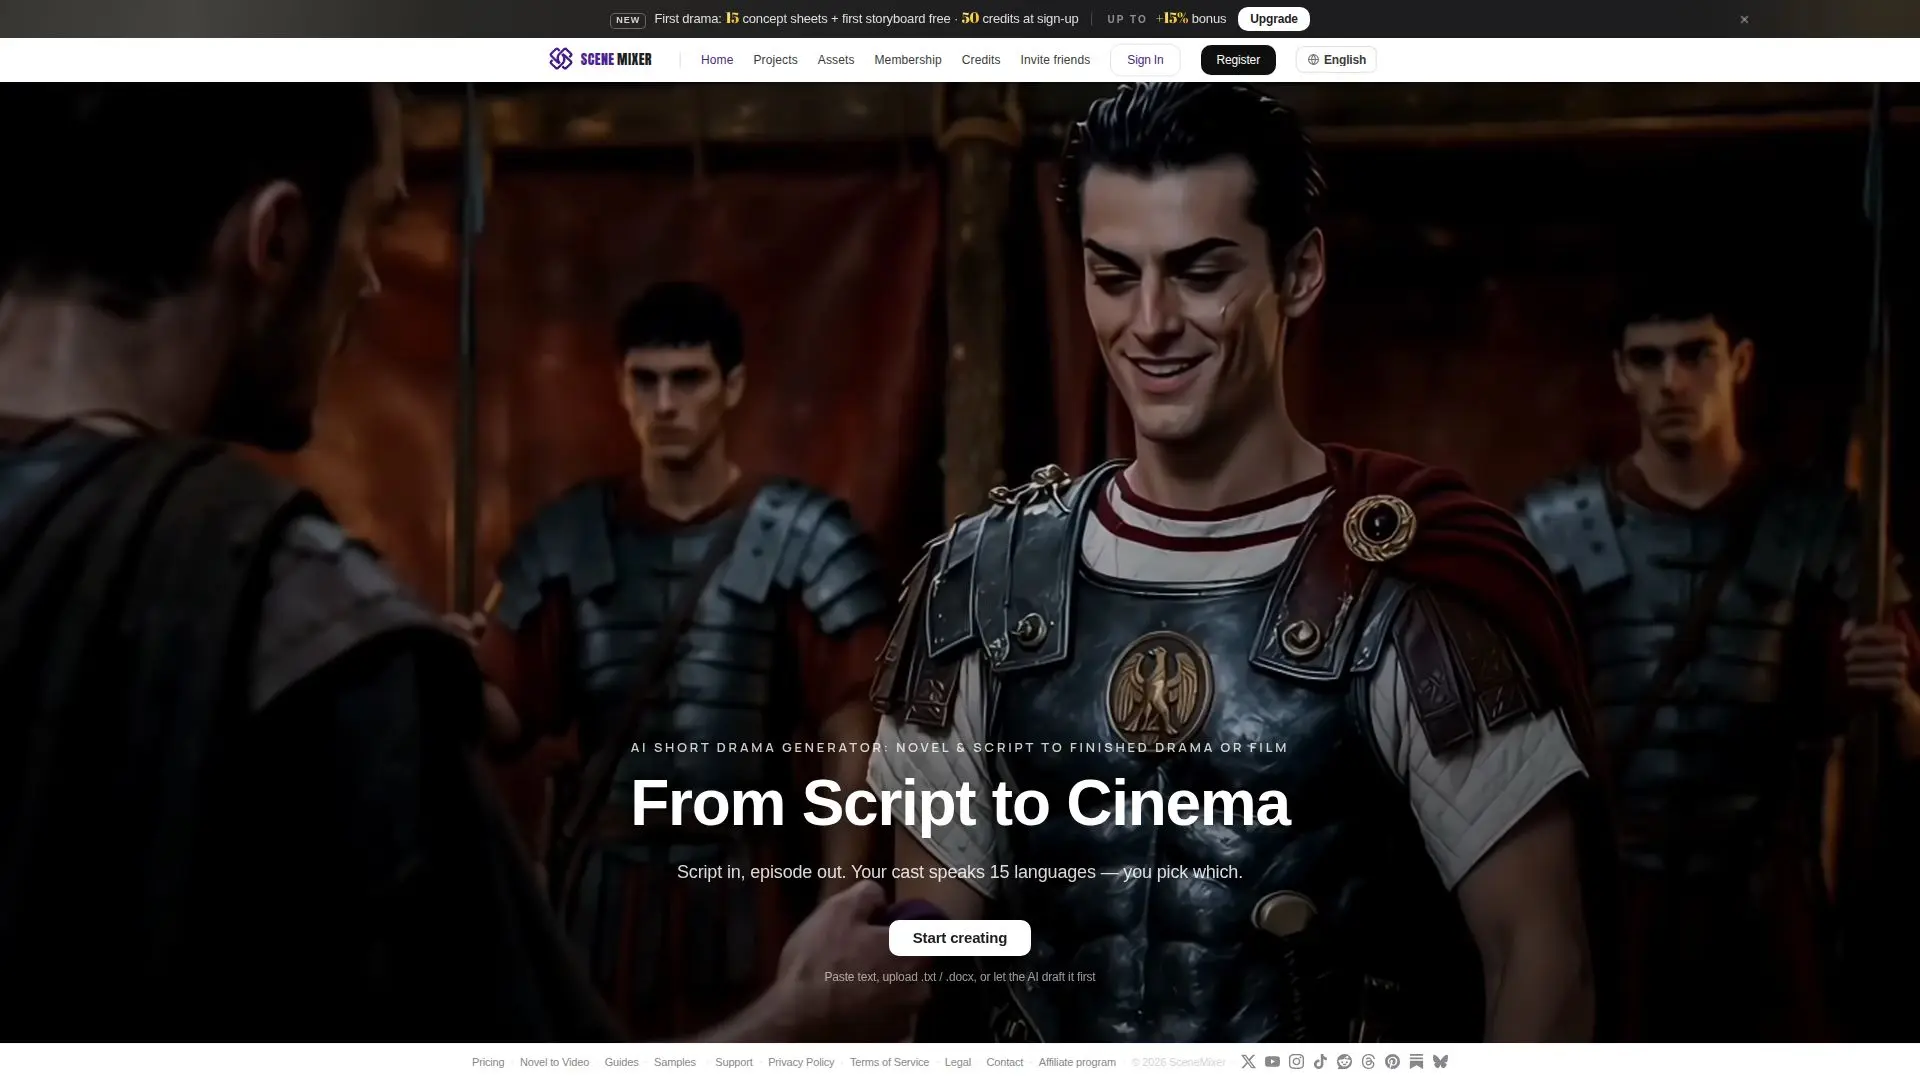Click the NEW badge in promo banner
The width and height of the screenshot is (1920, 1080).
click(x=628, y=20)
